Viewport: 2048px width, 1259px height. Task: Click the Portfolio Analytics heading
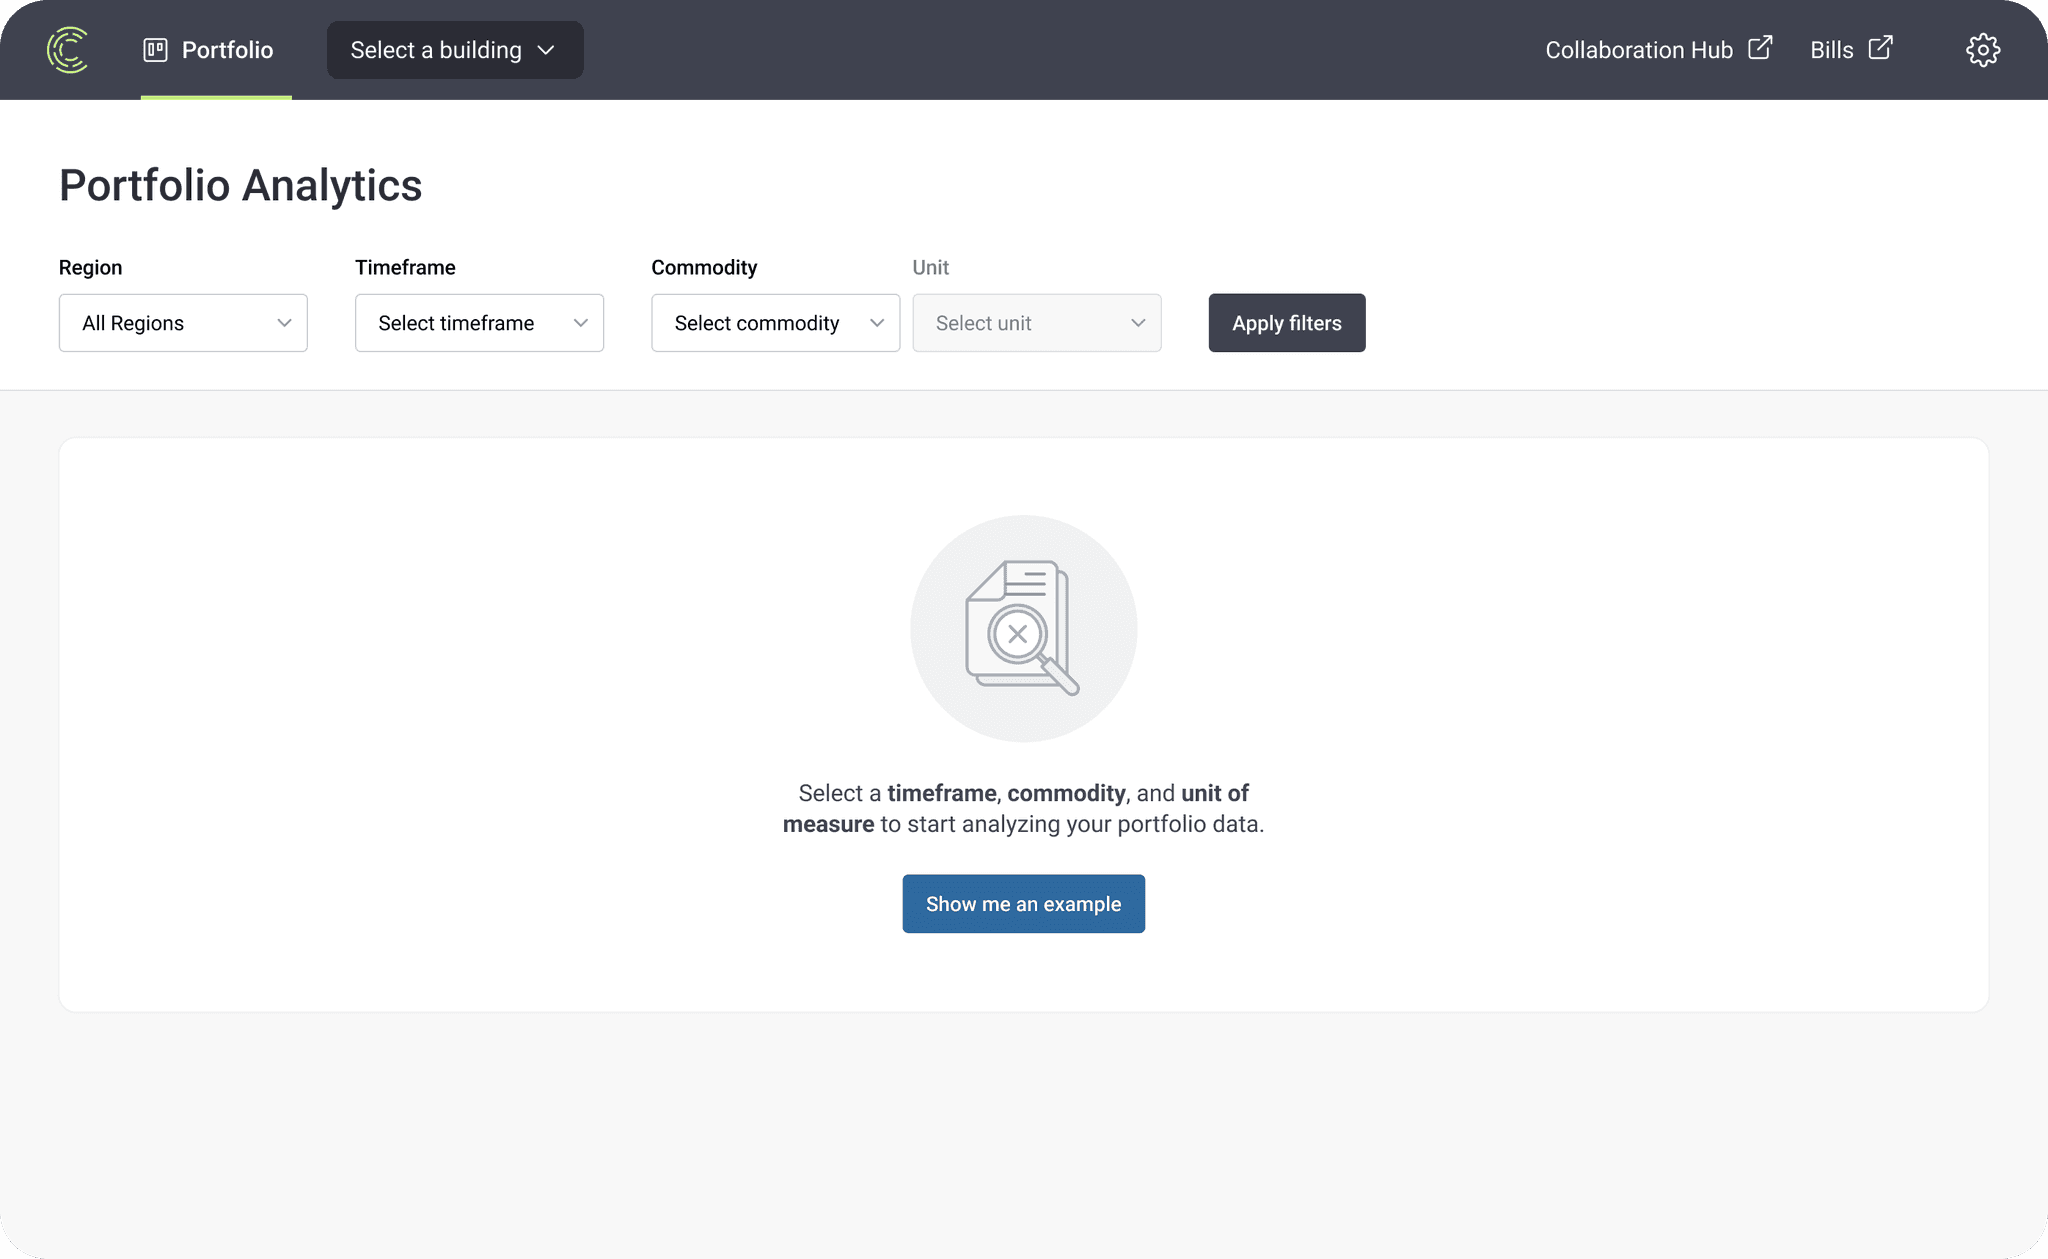click(240, 185)
